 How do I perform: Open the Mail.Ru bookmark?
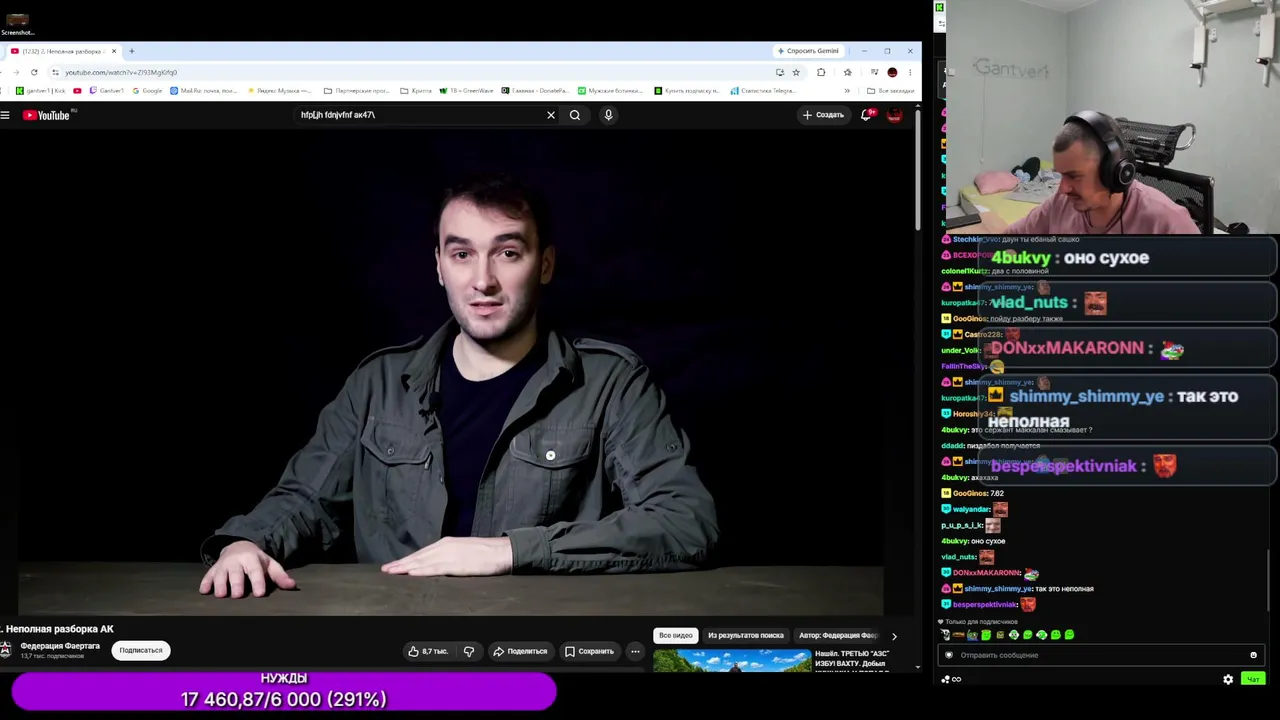click(x=204, y=91)
